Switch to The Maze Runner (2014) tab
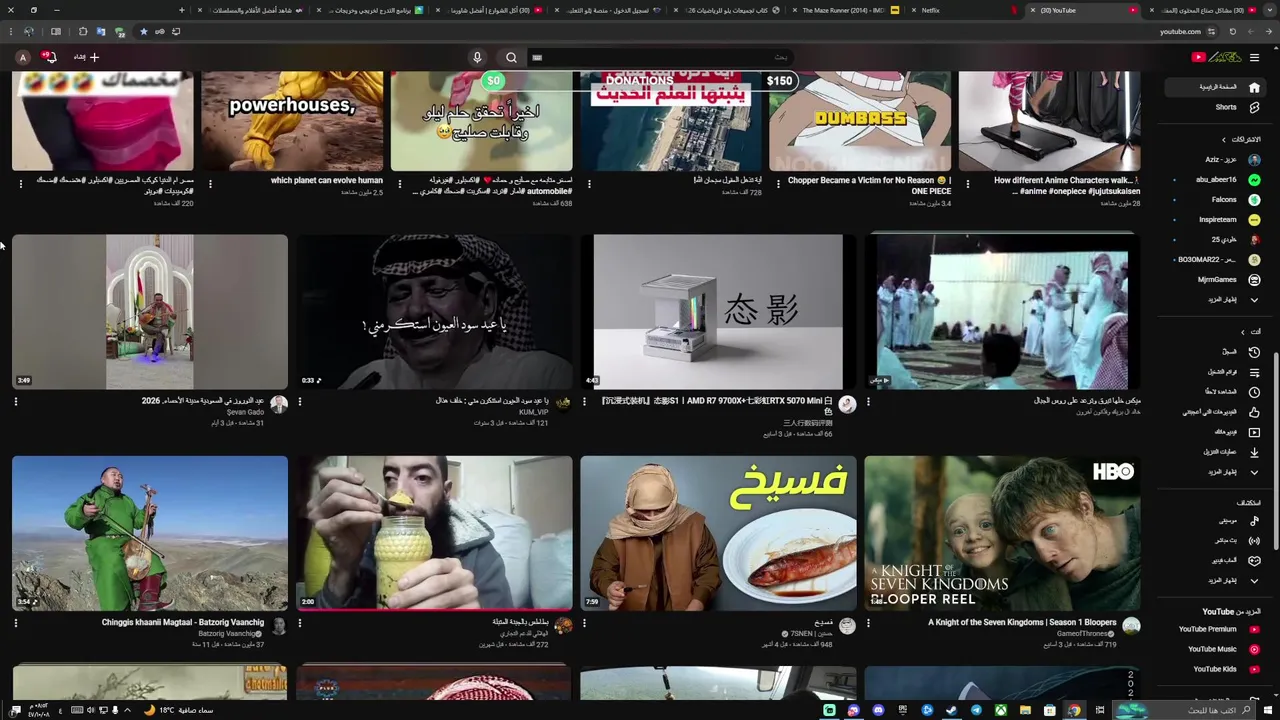This screenshot has height=720, width=1280. click(843, 10)
